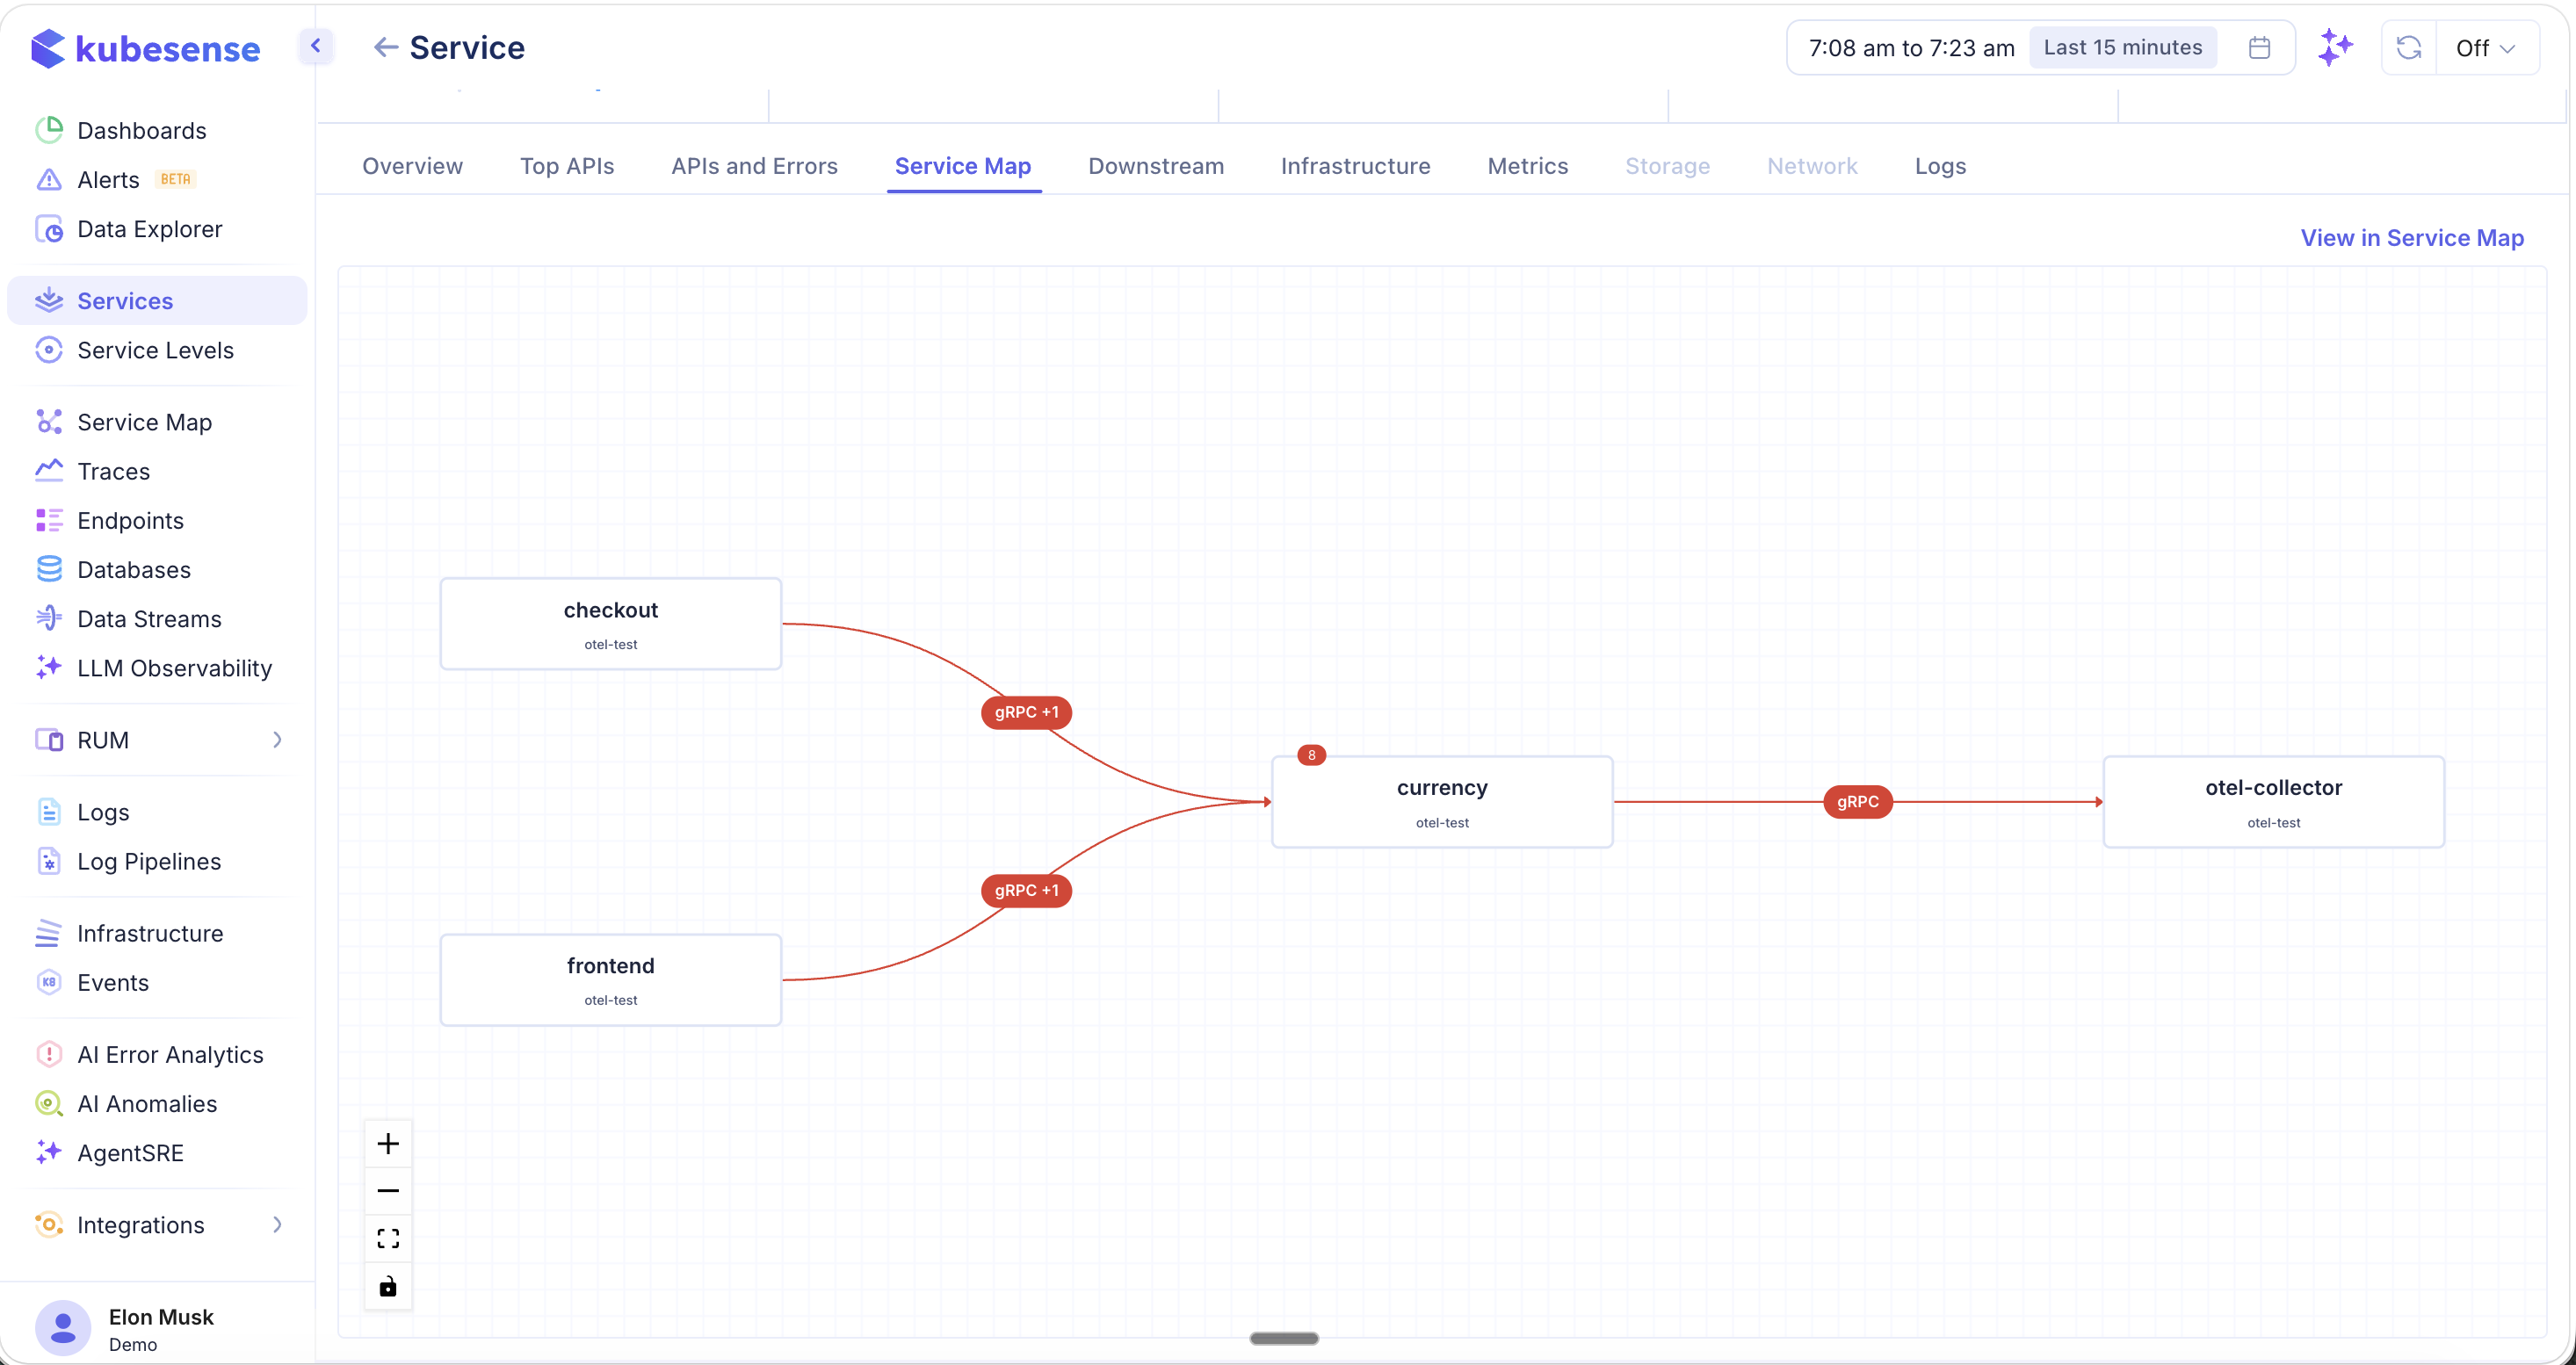Select Data Streams from the sidebar
The height and width of the screenshot is (1365, 2576).
click(x=149, y=618)
